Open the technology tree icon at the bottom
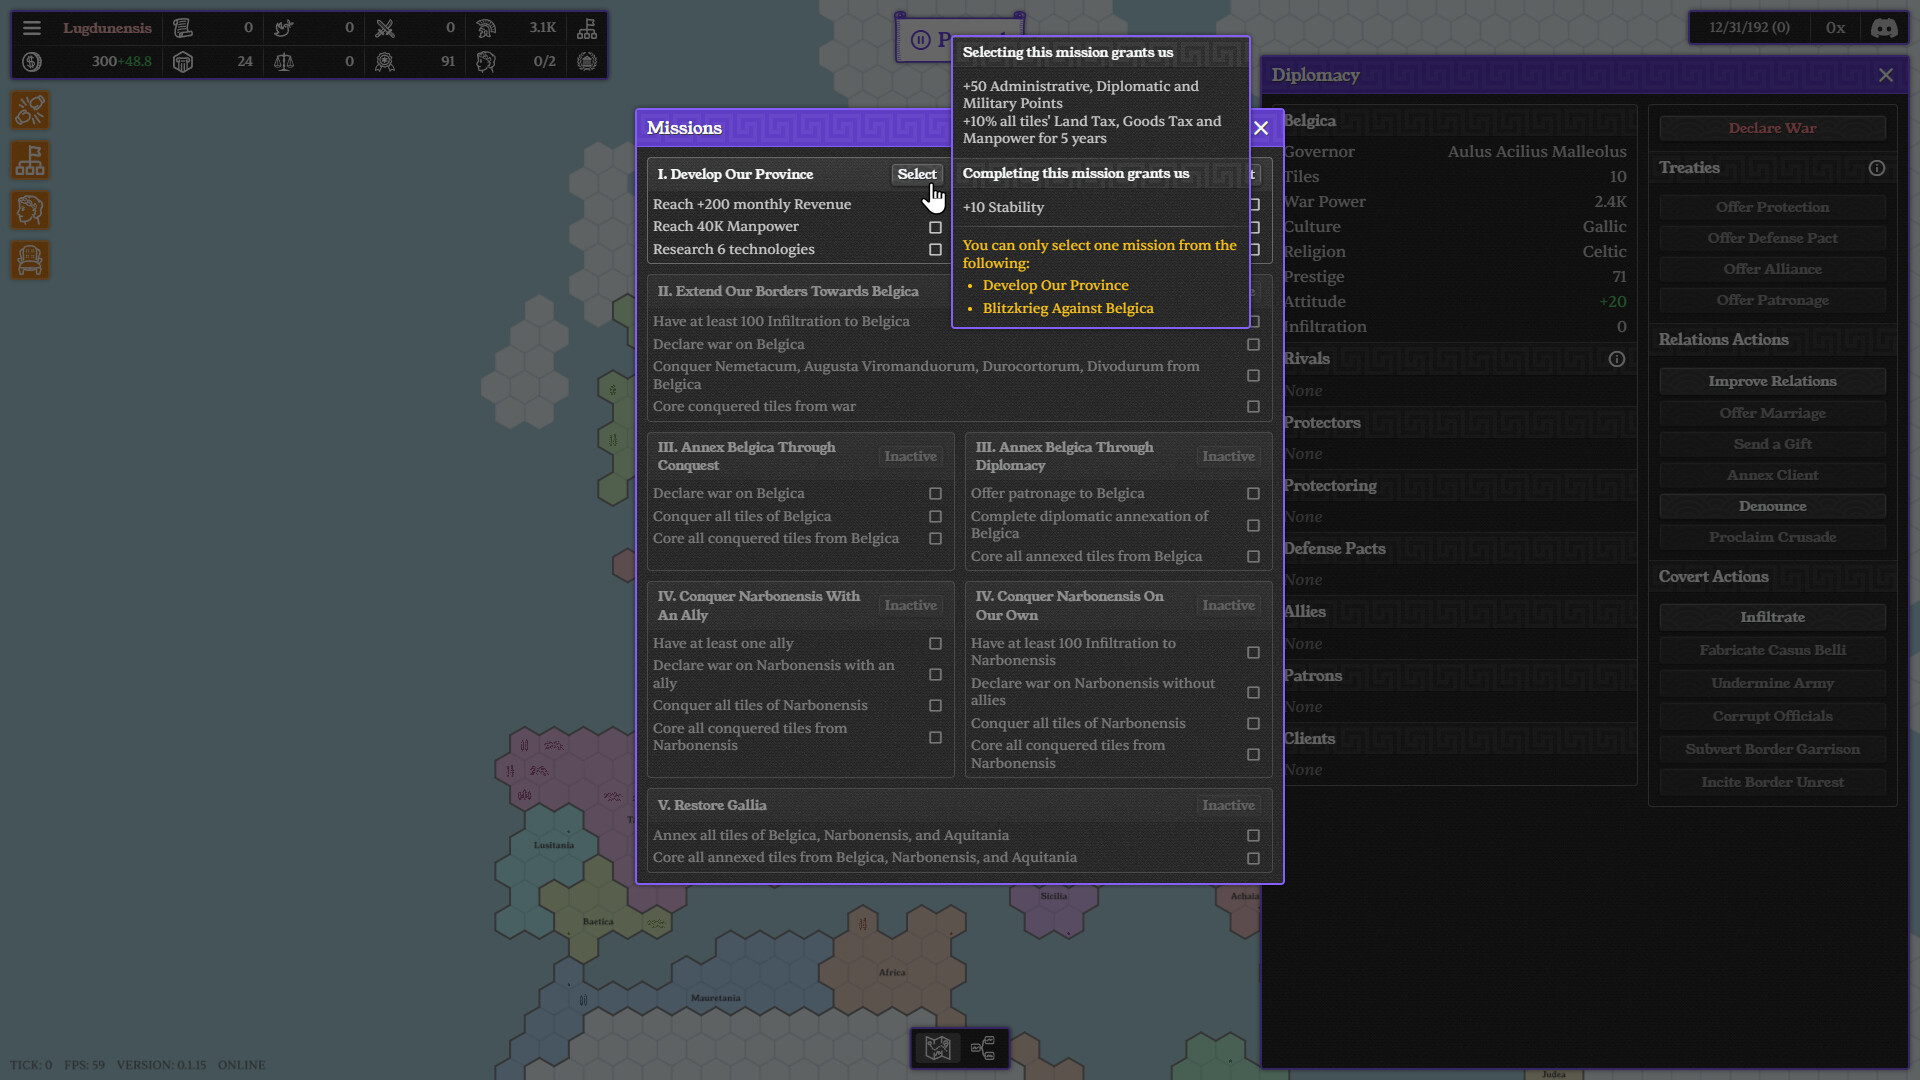This screenshot has width=1920, height=1080. tap(984, 1049)
